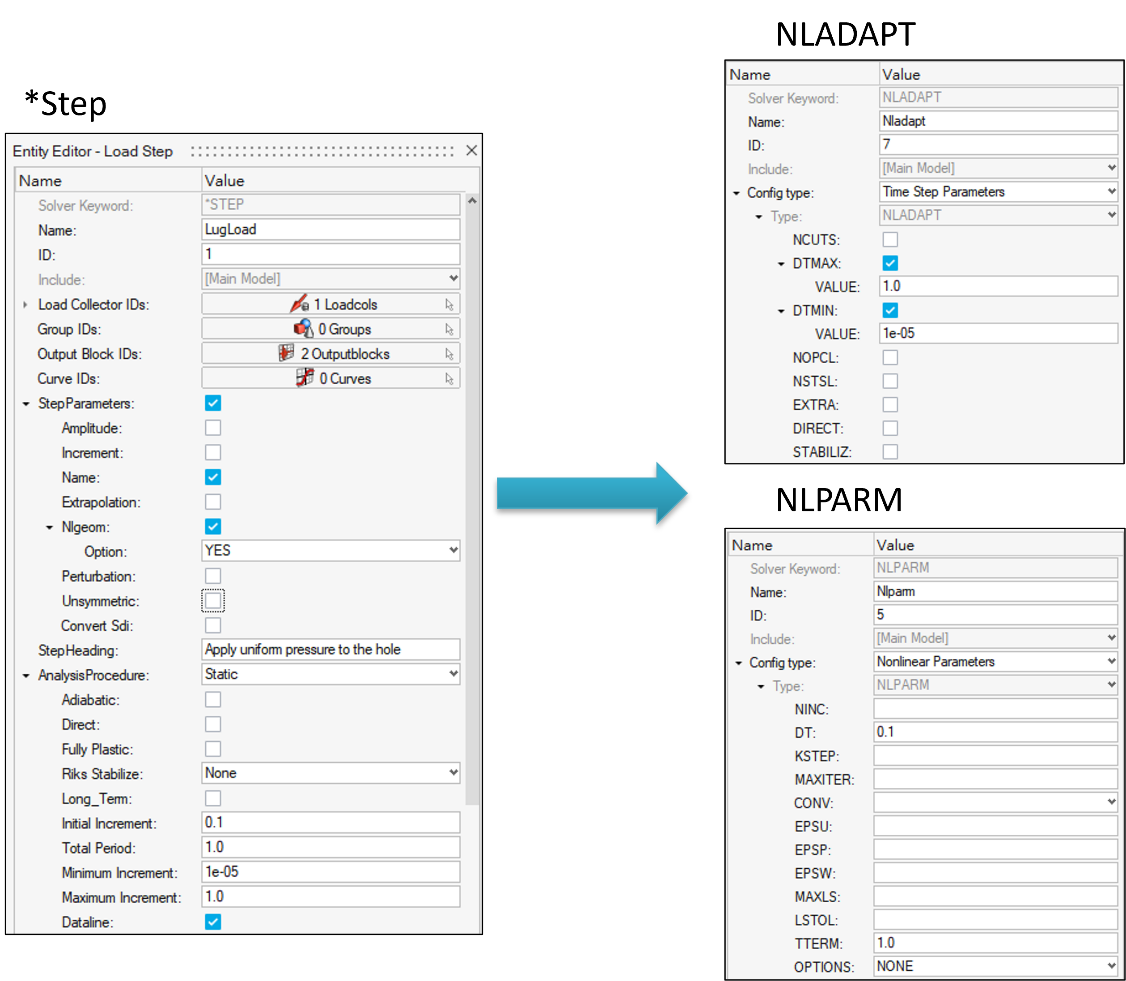Open the Time Step Parameters config type dropdown

pos(998,192)
